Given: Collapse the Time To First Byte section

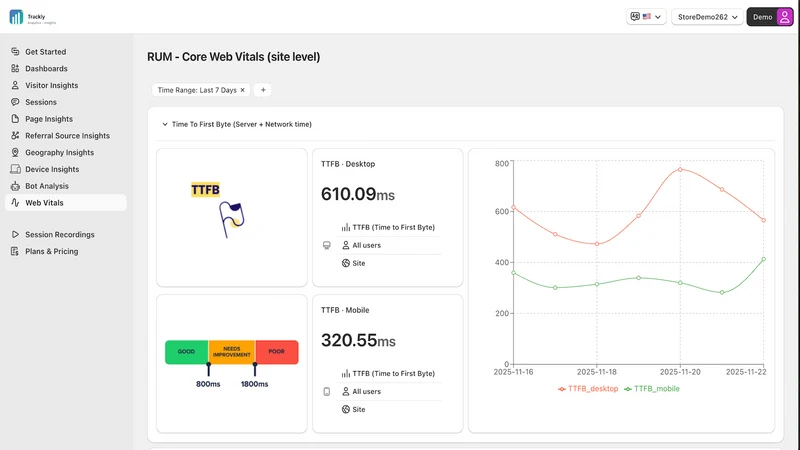Looking at the screenshot, I should 165,124.
